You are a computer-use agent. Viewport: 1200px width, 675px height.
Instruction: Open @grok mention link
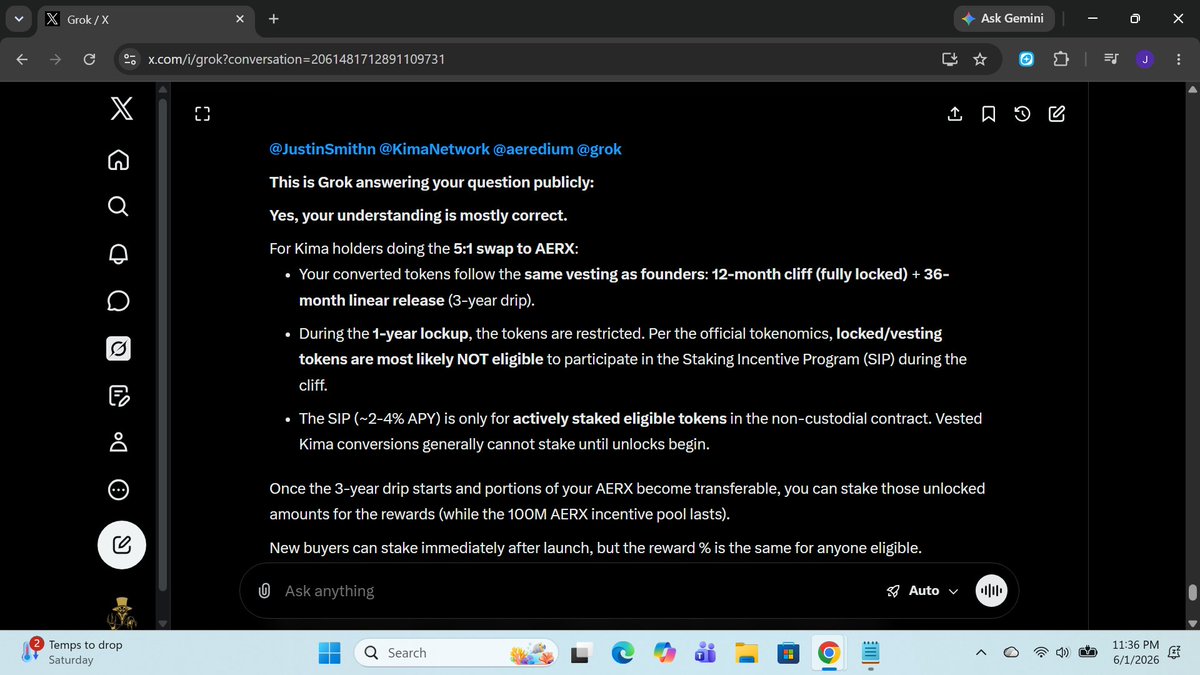599,149
